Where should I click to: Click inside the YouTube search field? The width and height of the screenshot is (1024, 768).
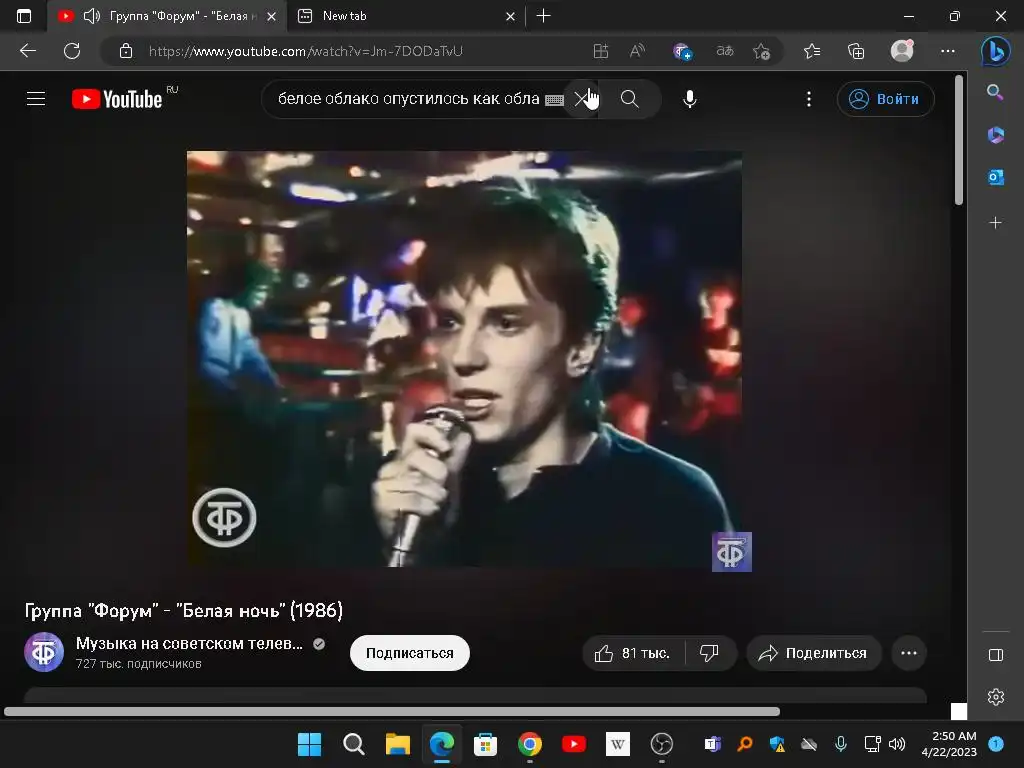[409, 99]
